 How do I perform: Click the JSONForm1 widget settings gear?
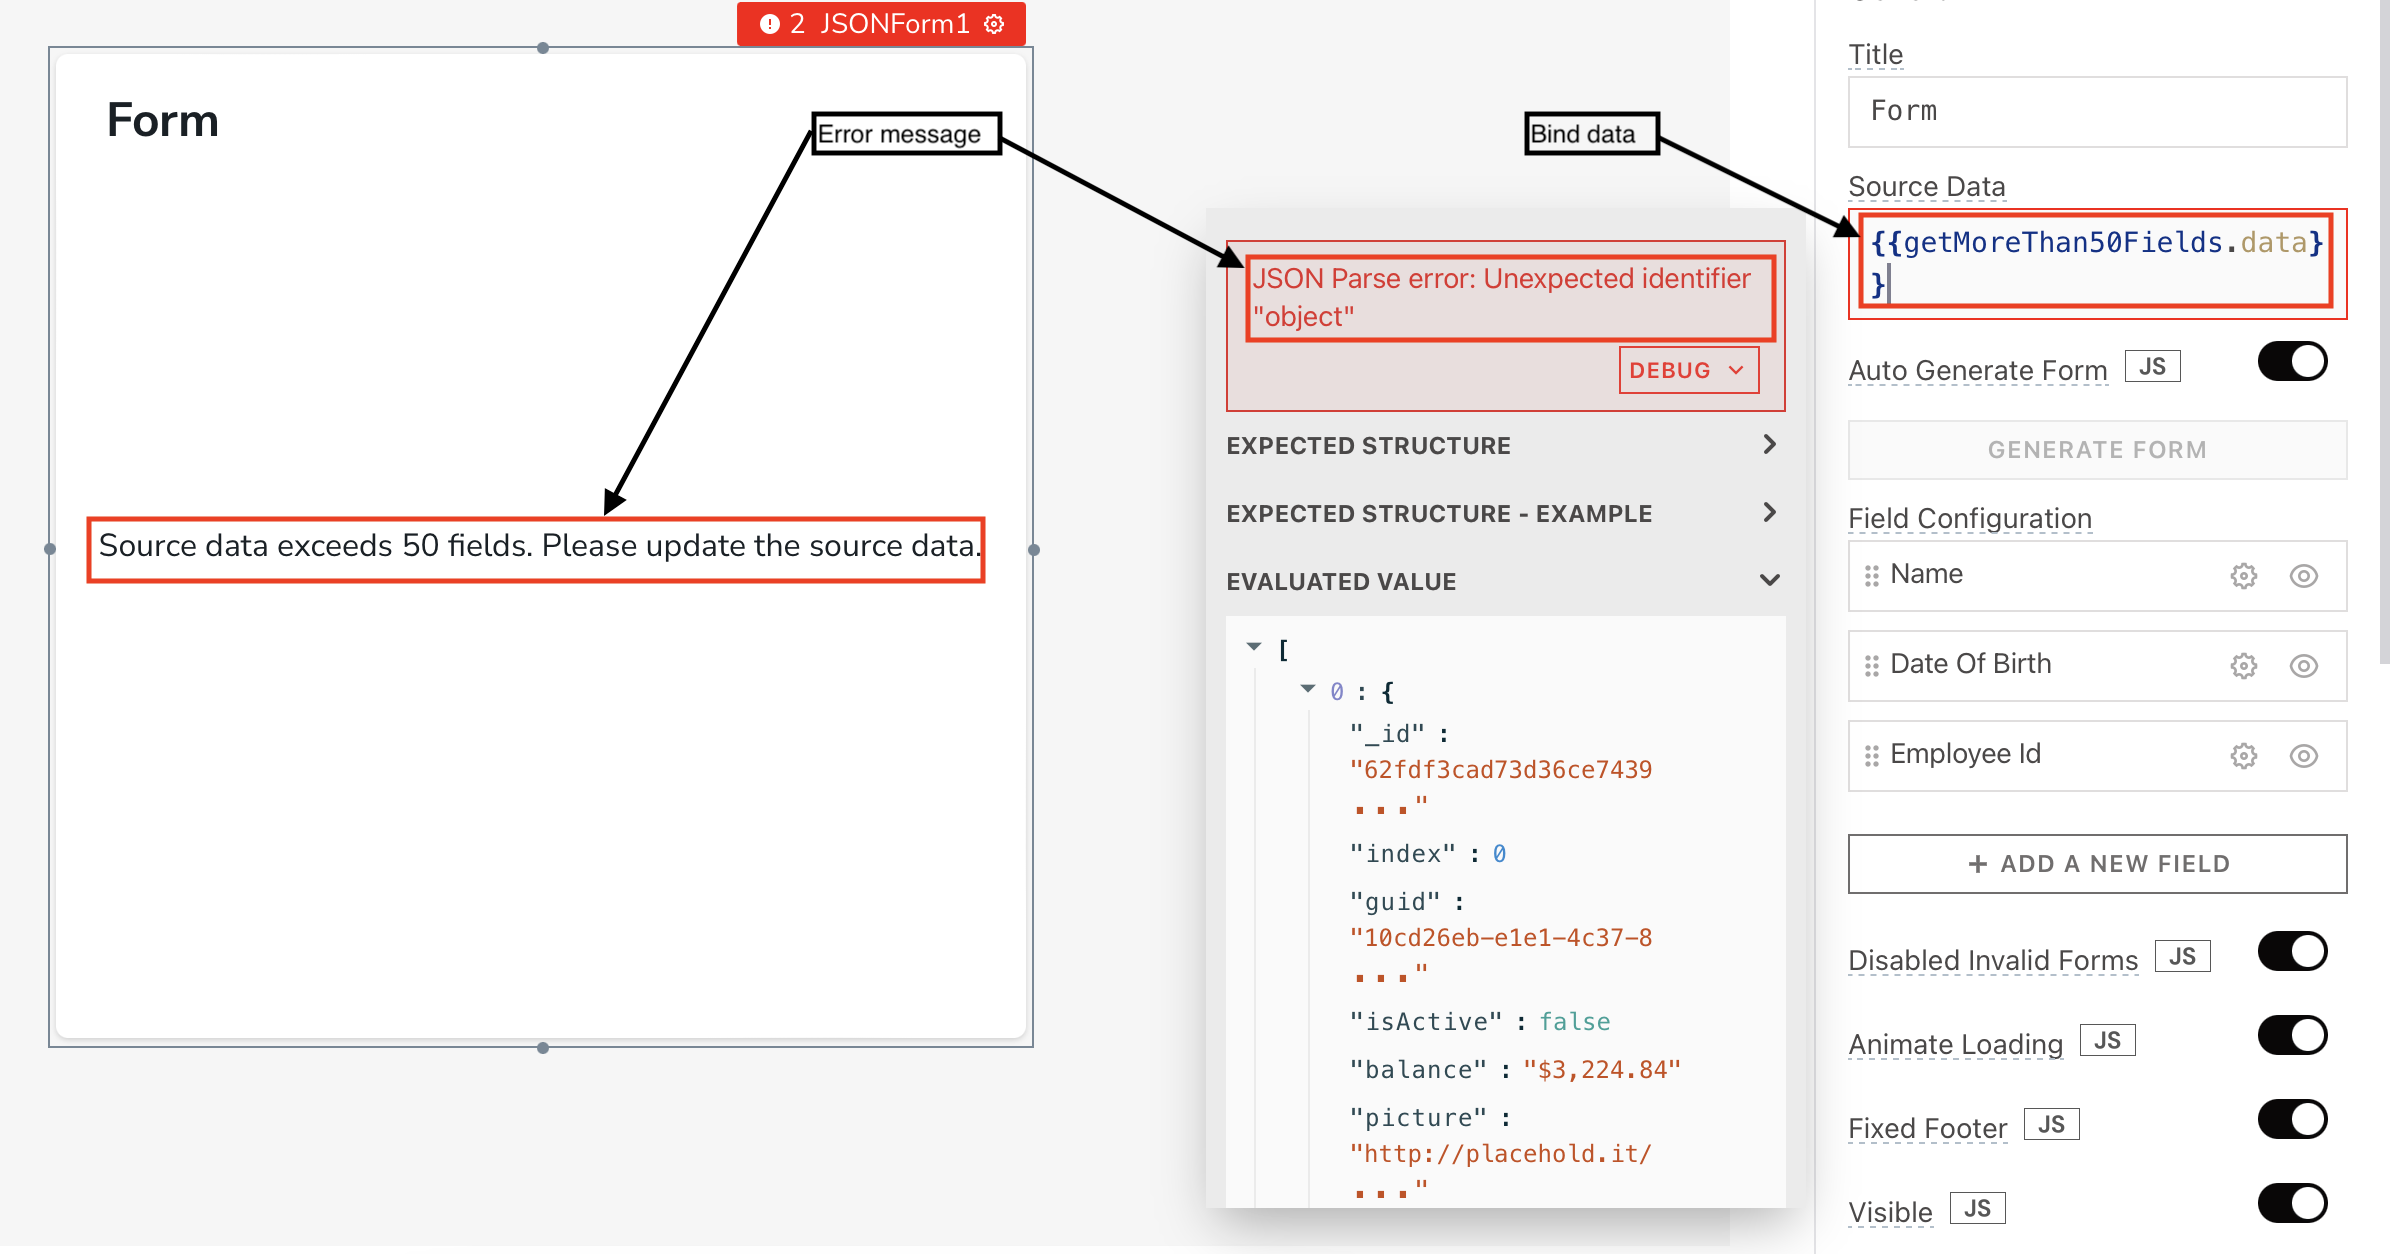[994, 24]
